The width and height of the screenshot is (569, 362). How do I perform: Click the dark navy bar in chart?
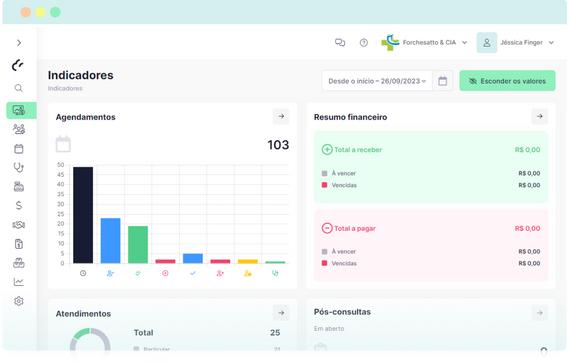click(83, 215)
